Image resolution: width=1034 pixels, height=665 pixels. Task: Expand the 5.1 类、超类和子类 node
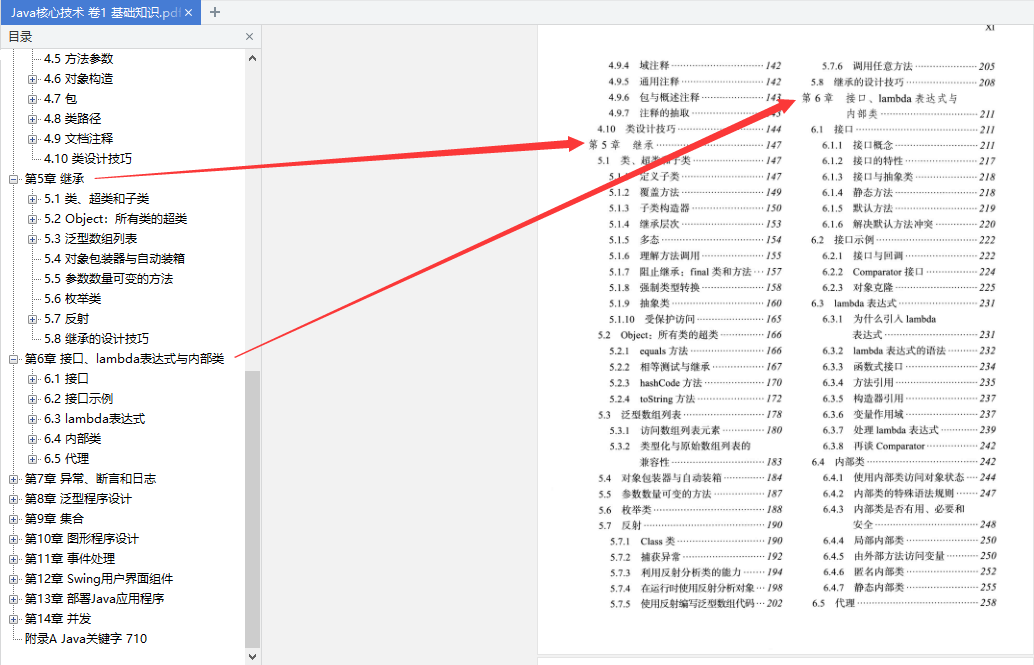pos(32,199)
